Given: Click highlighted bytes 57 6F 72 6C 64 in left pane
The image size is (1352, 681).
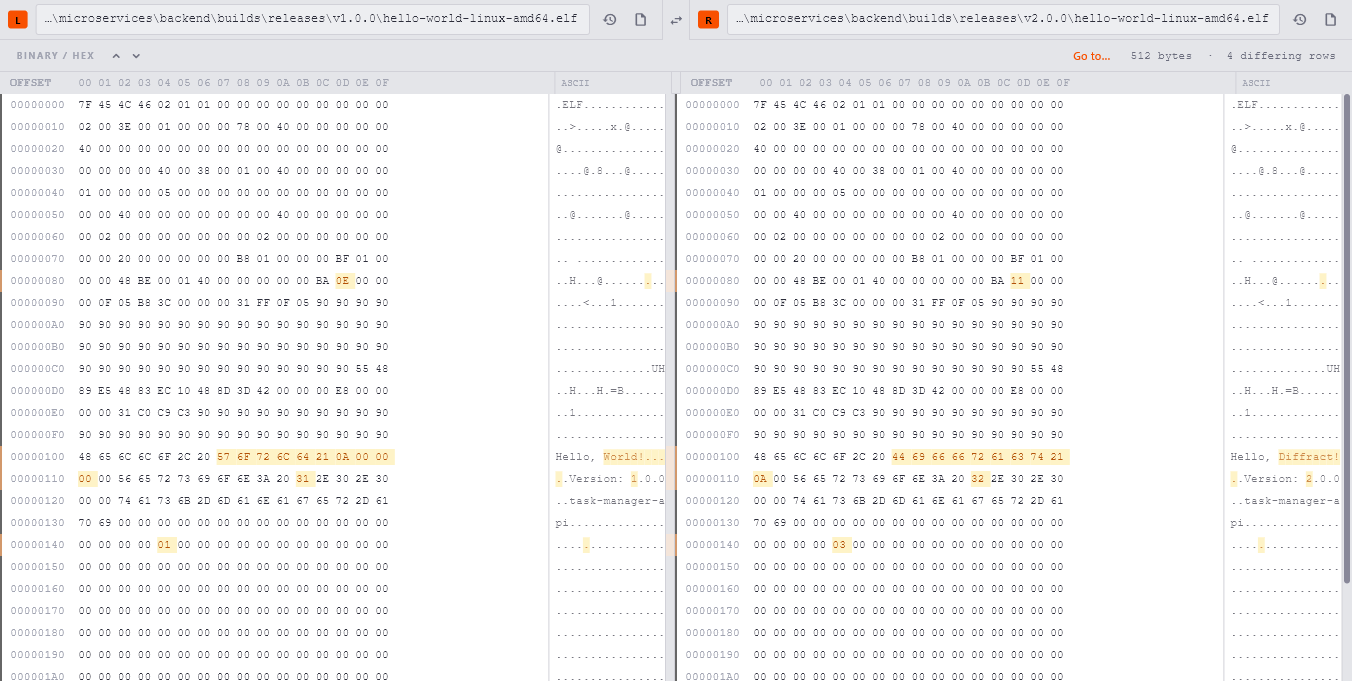Looking at the screenshot, I should (265, 457).
